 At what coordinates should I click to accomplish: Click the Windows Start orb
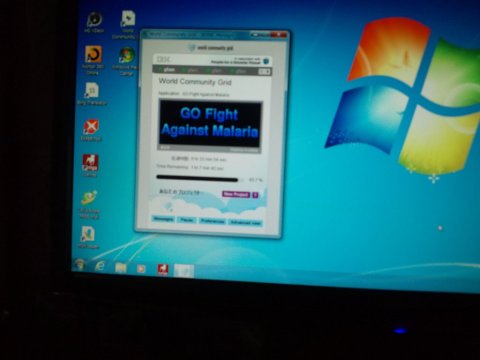(x=80, y=265)
